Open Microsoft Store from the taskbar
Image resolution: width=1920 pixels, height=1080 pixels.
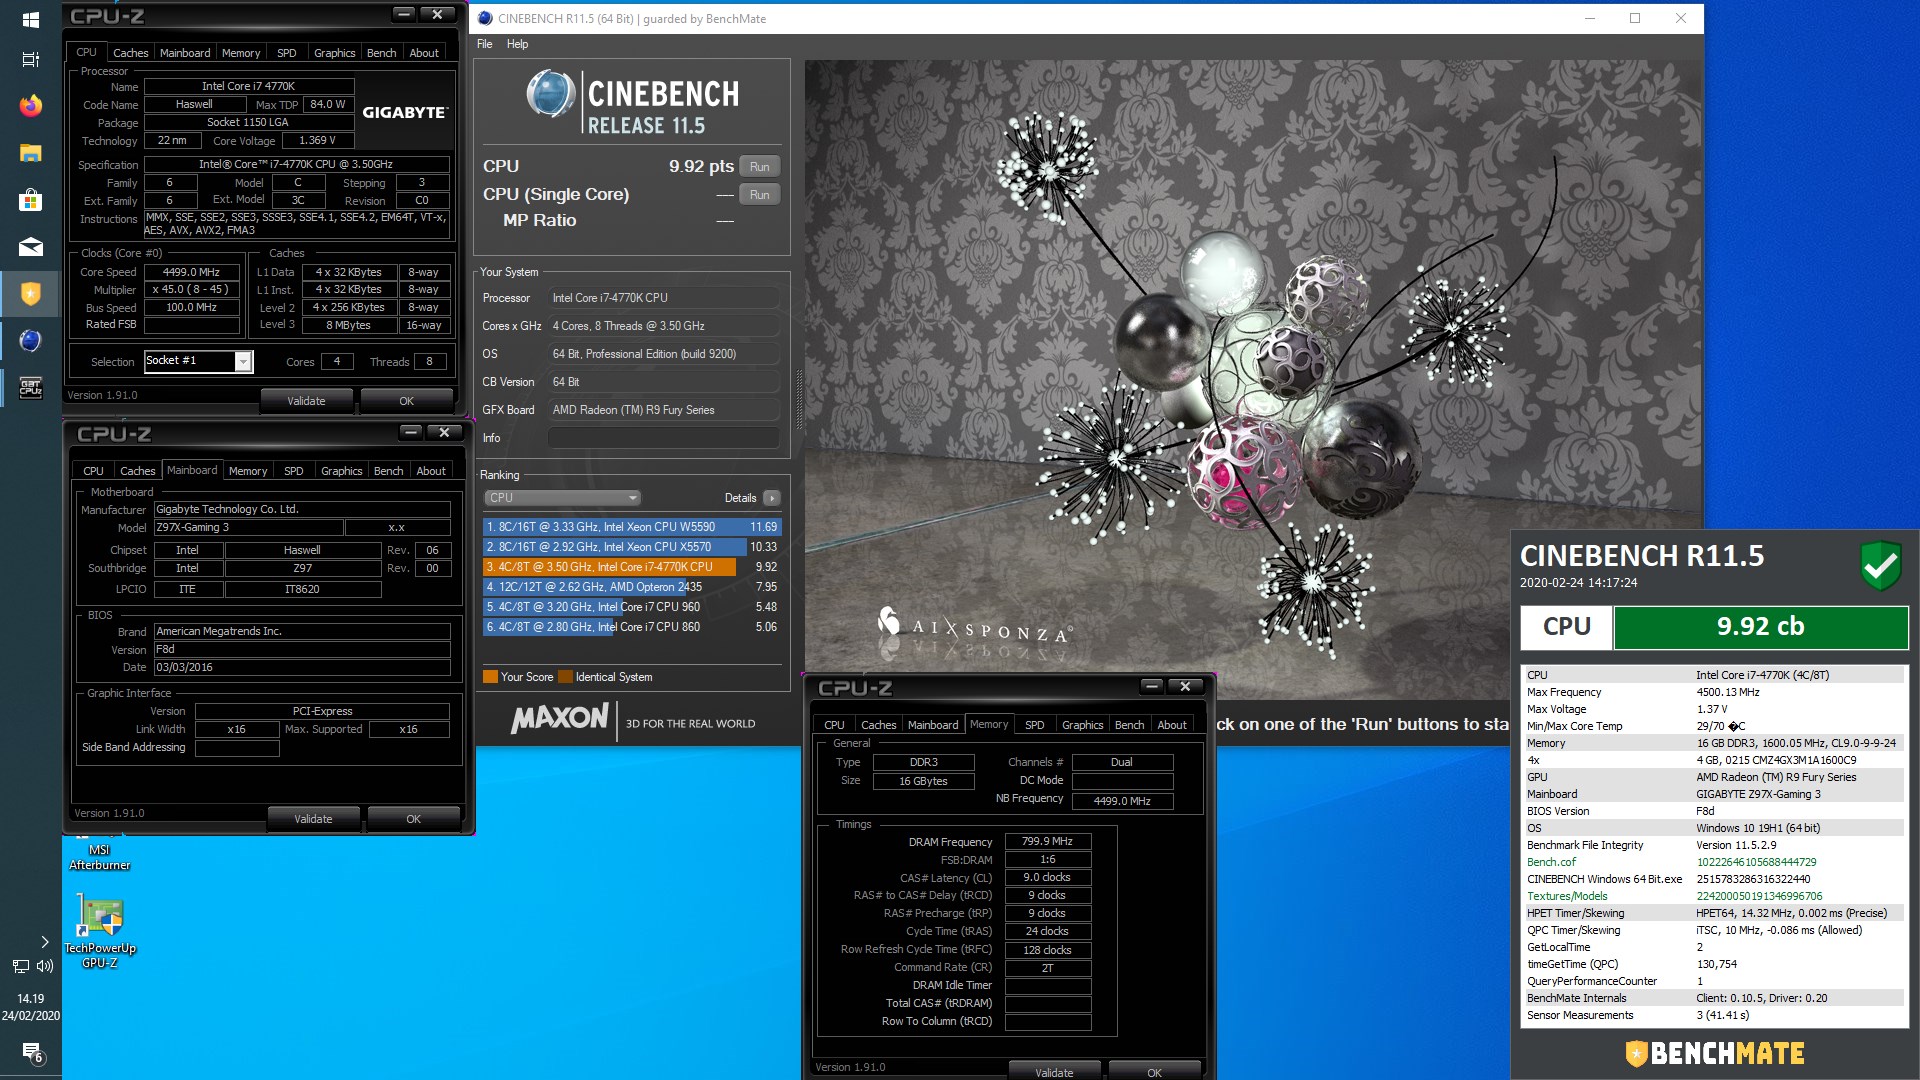point(30,200)
